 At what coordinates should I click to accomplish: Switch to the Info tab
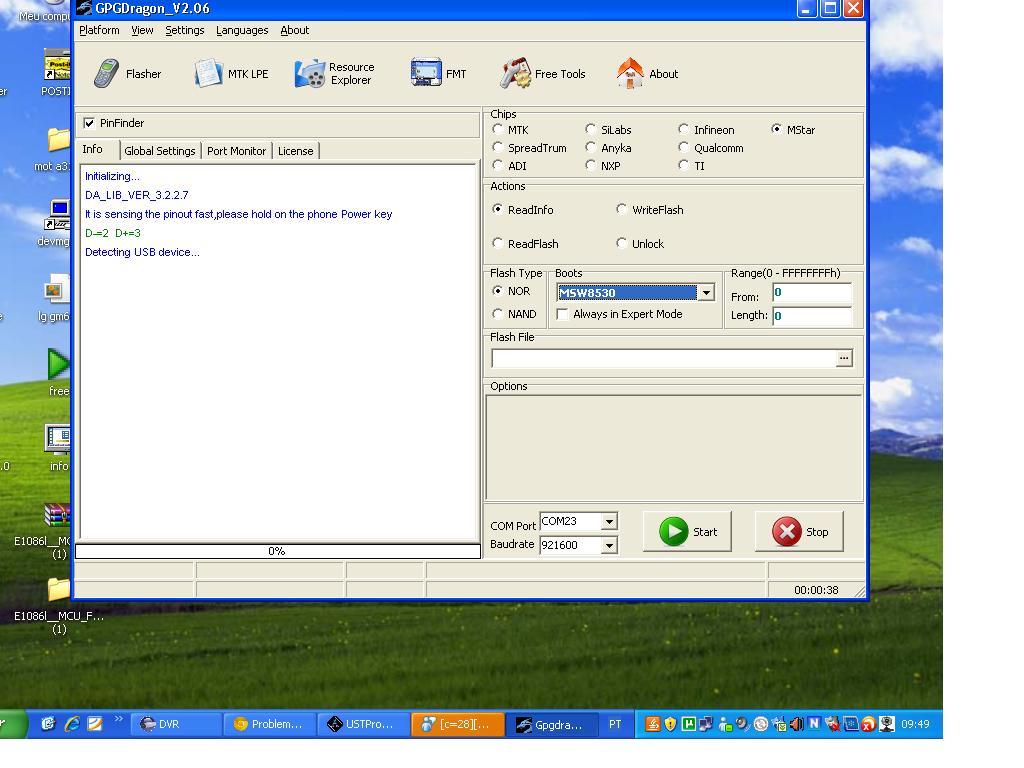pyautogui.click(x=98, y=150)
